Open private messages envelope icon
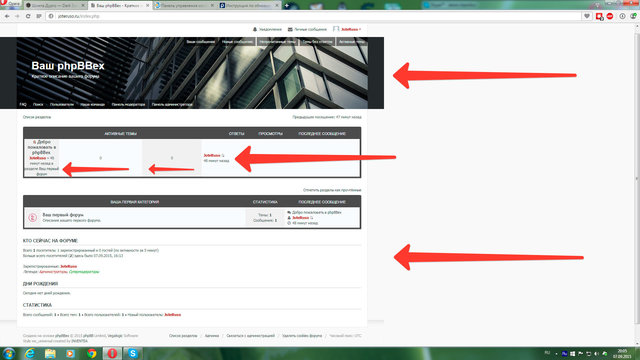640x360 pixels. [x=290, y=29]
